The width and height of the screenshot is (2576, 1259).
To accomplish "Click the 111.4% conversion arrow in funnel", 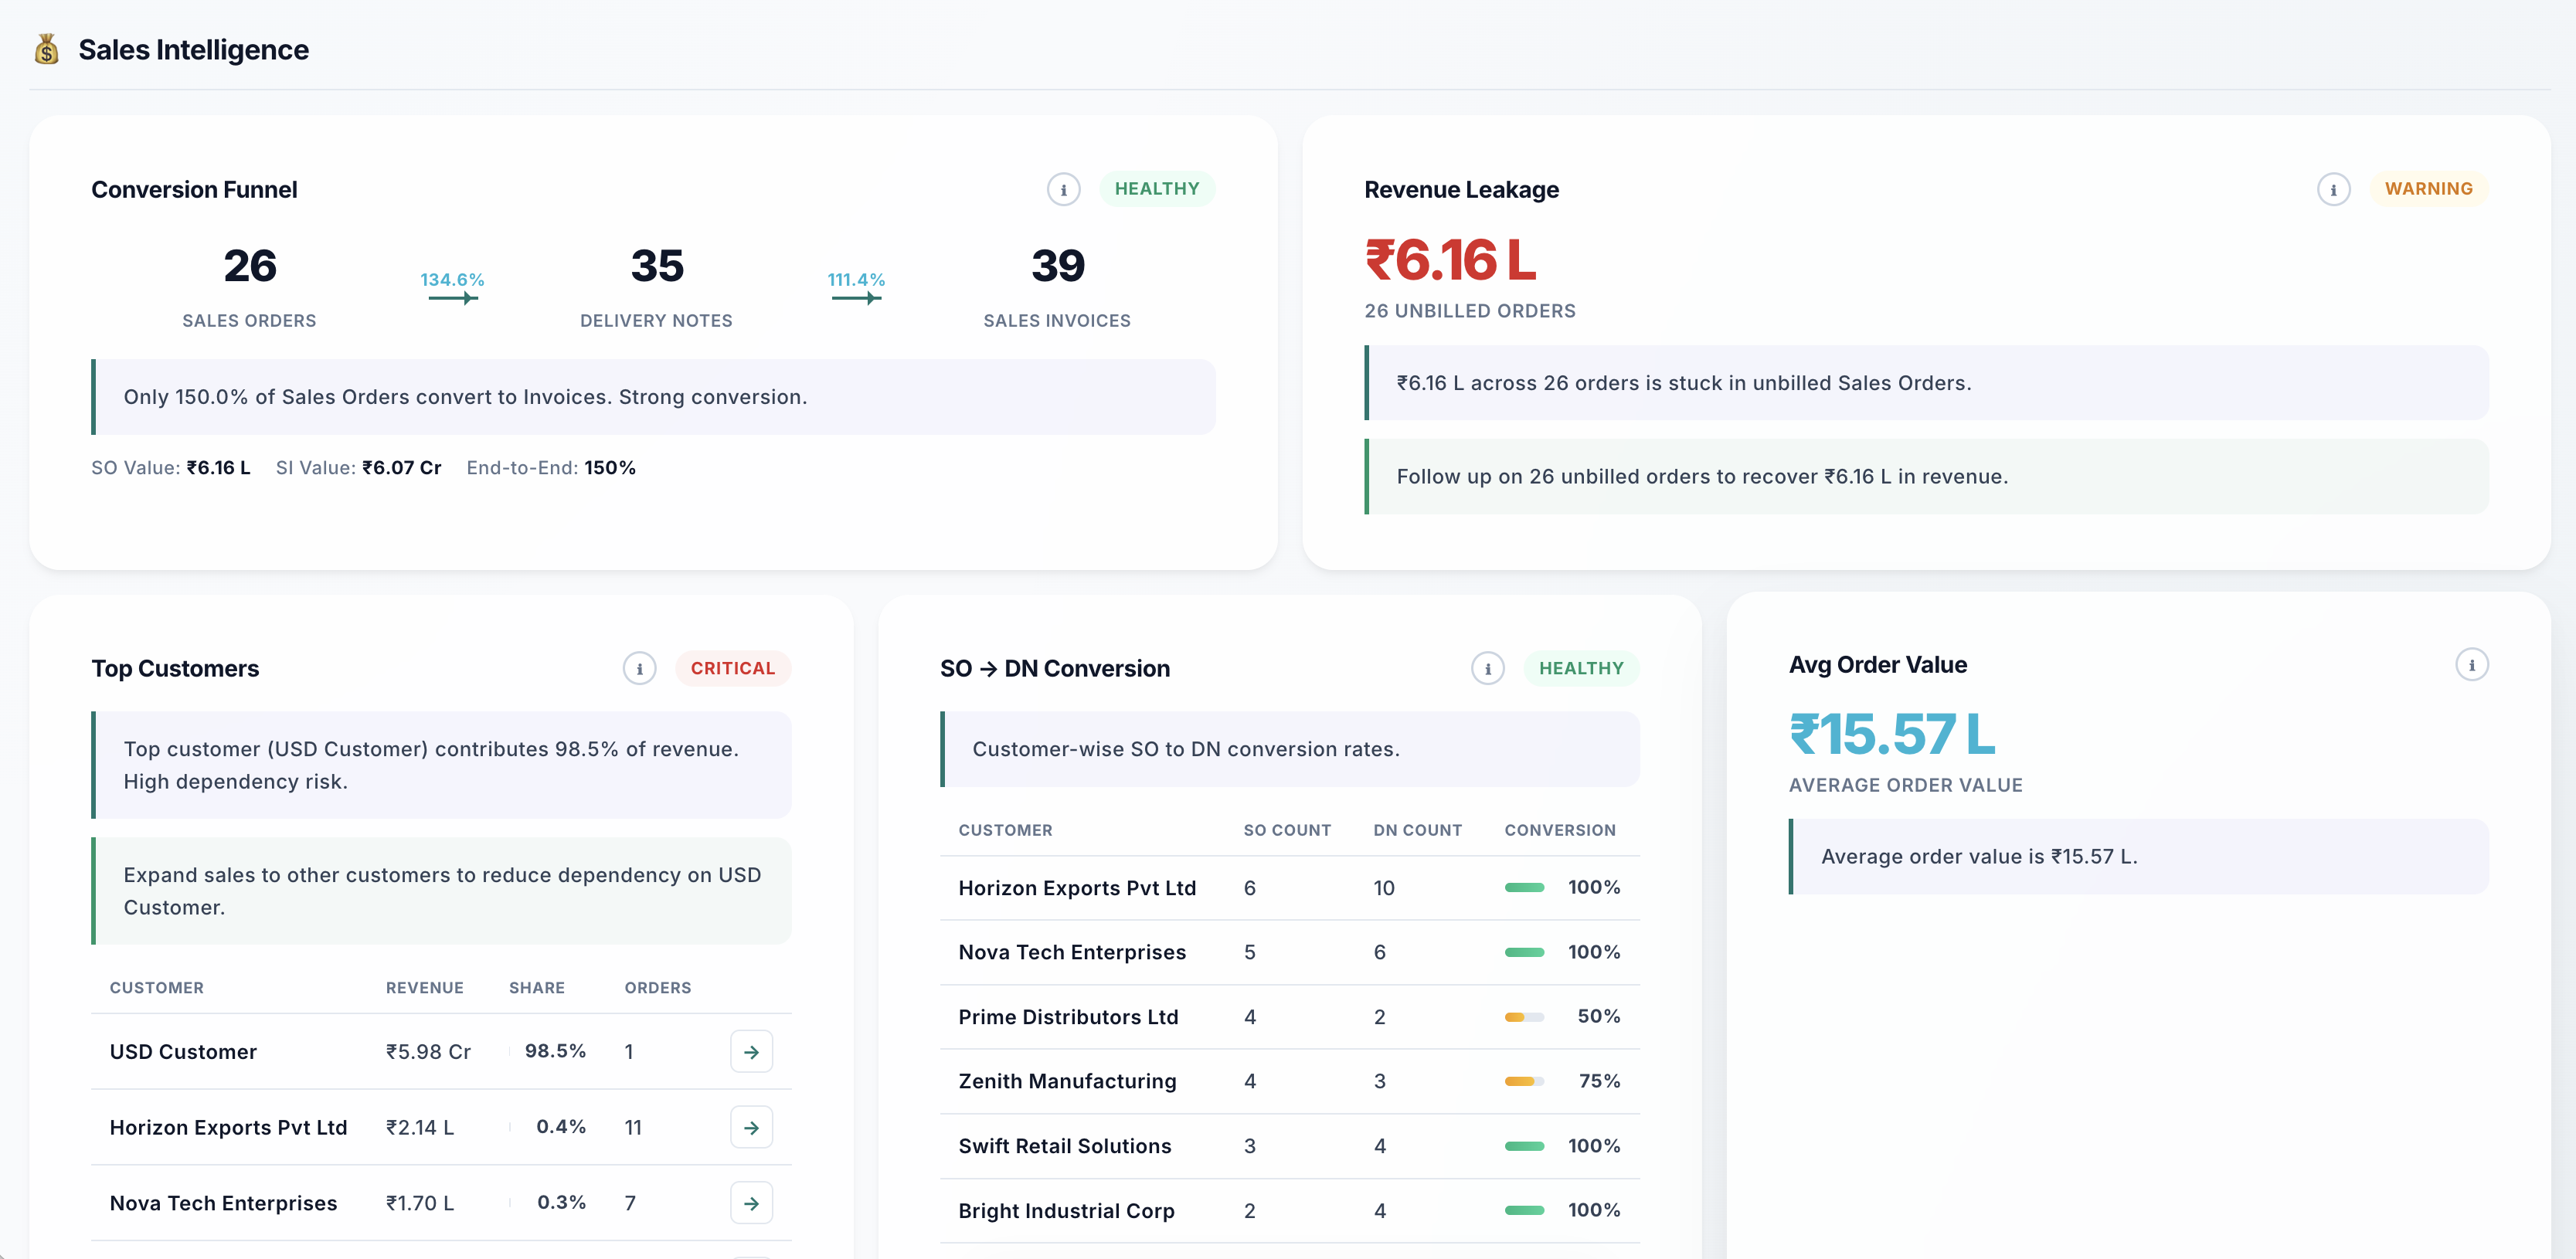I will click(x=856, y=297).
